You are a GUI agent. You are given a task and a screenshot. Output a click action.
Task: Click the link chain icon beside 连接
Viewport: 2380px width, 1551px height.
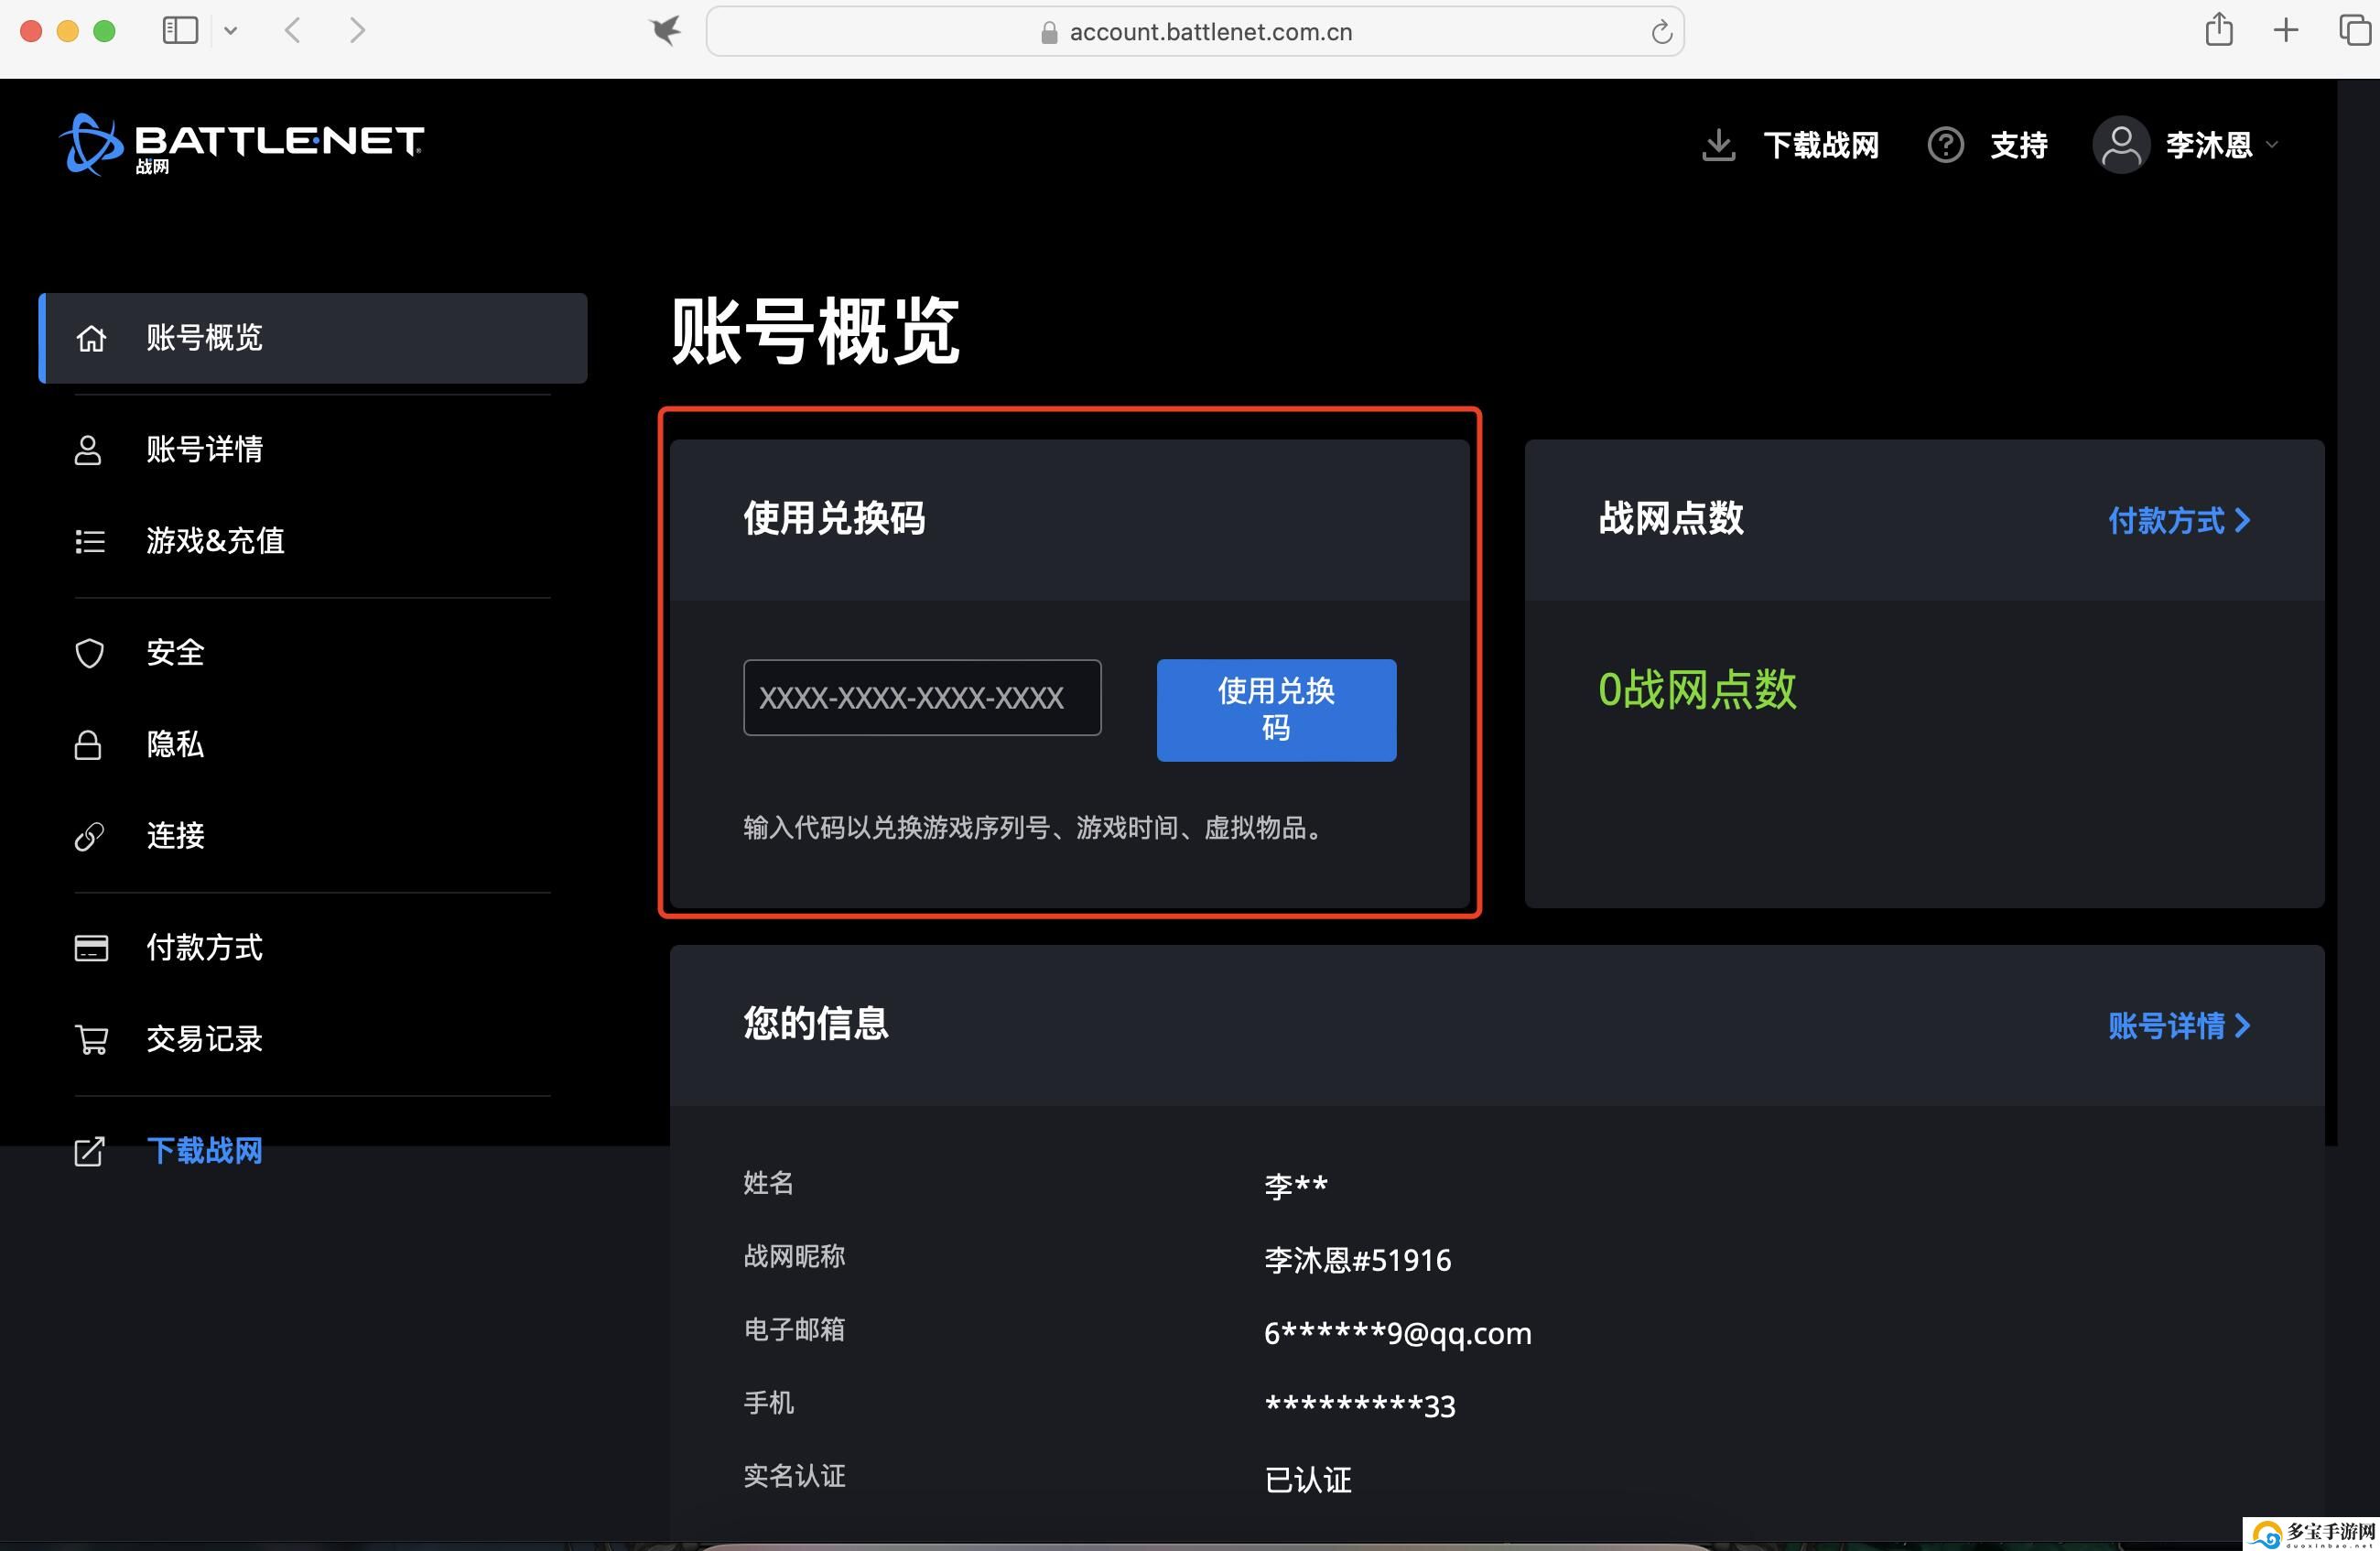[89, 836]
